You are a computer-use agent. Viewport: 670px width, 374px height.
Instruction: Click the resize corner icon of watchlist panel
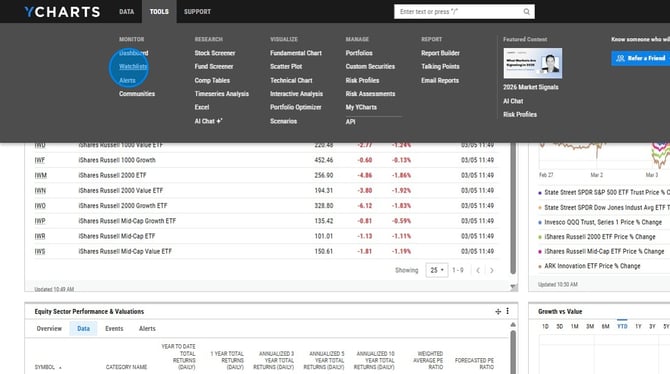tap(514, 288)
